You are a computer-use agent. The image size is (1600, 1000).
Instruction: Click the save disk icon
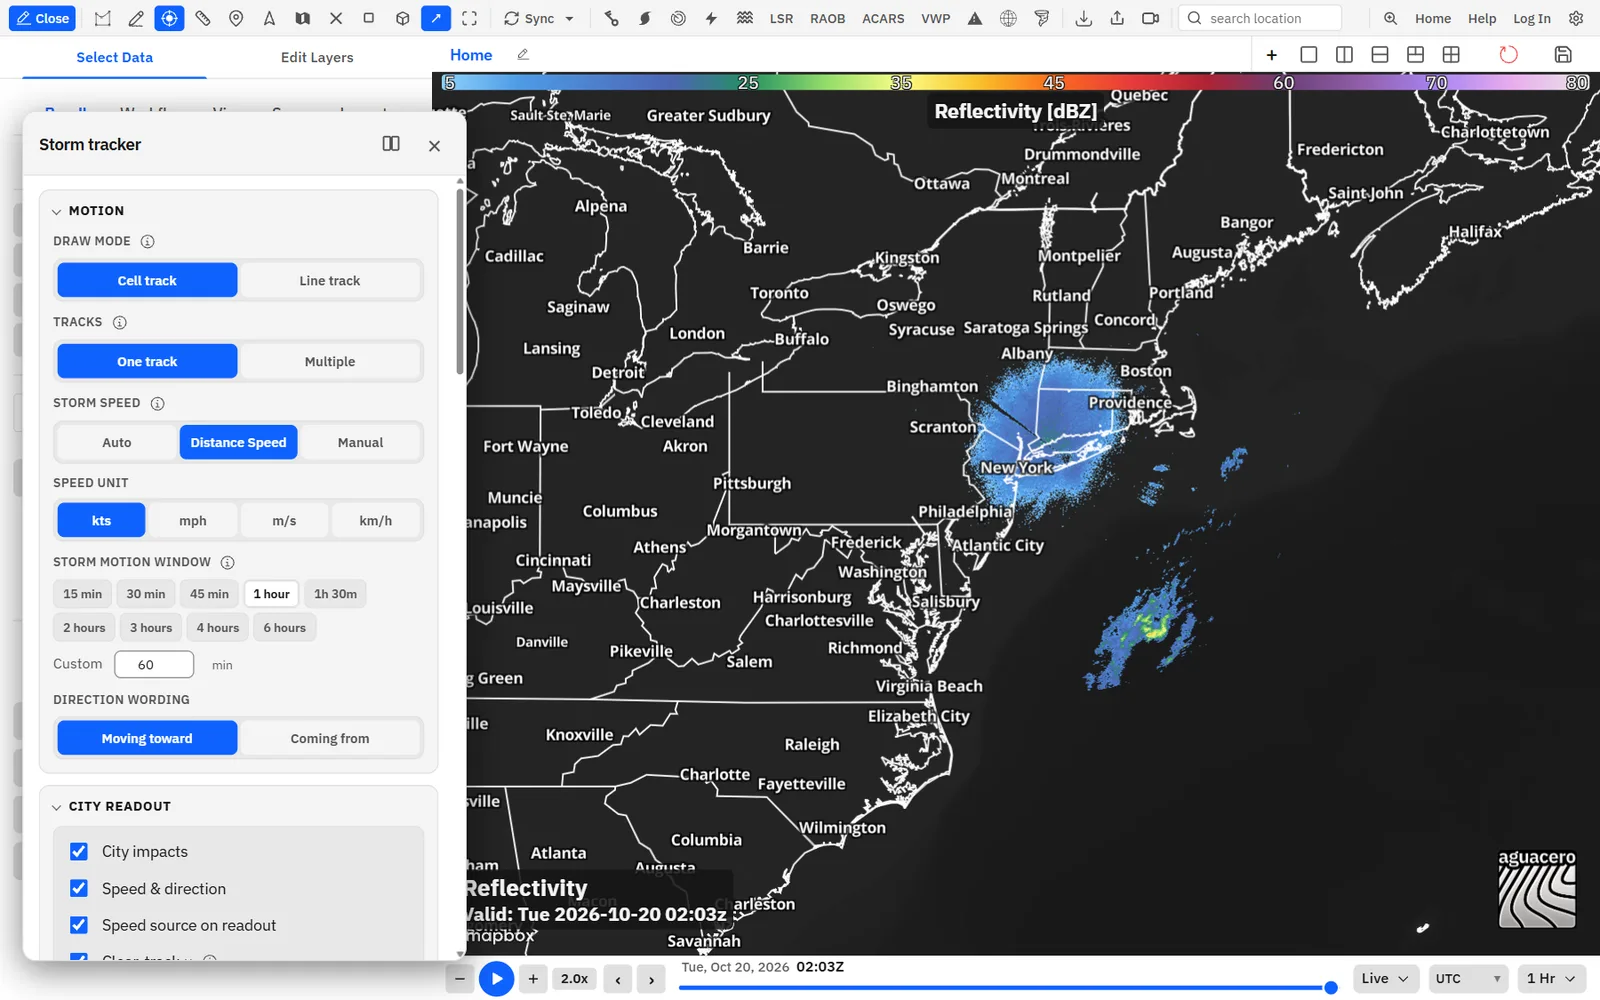coord(1563,55)
